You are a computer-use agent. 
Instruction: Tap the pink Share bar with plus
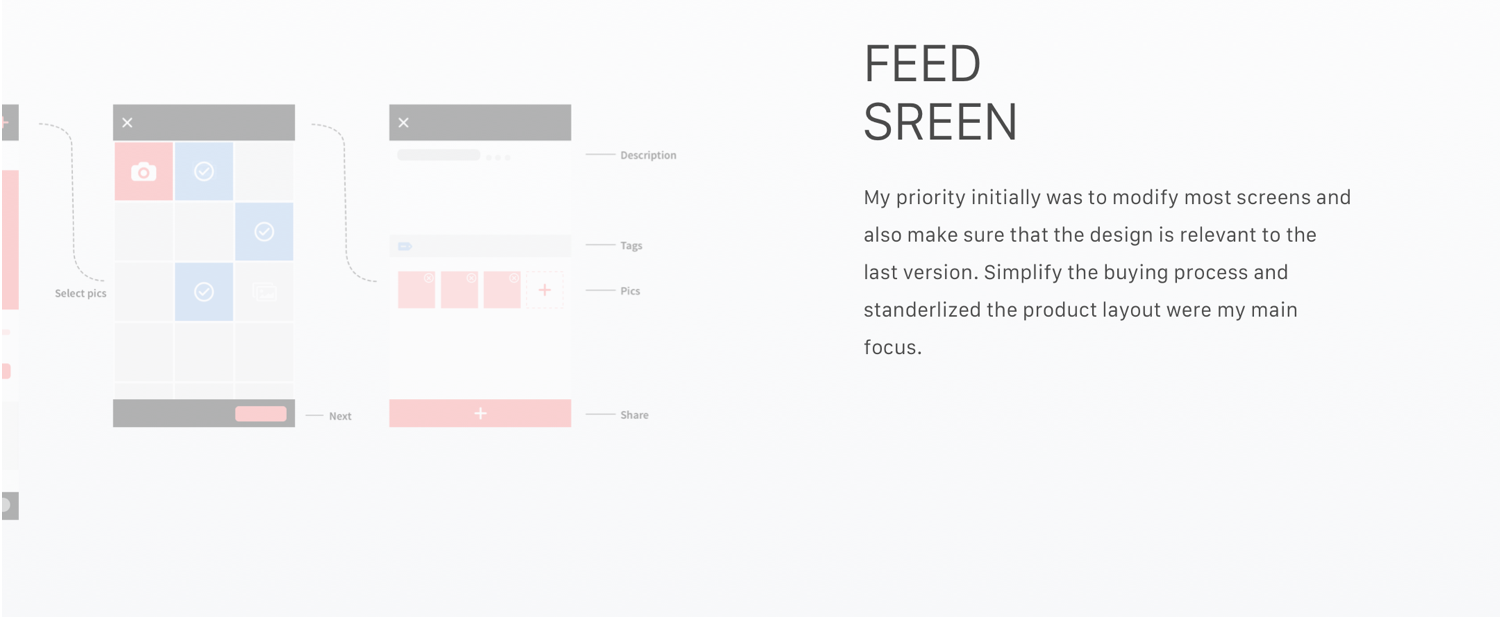pos(480,413)
